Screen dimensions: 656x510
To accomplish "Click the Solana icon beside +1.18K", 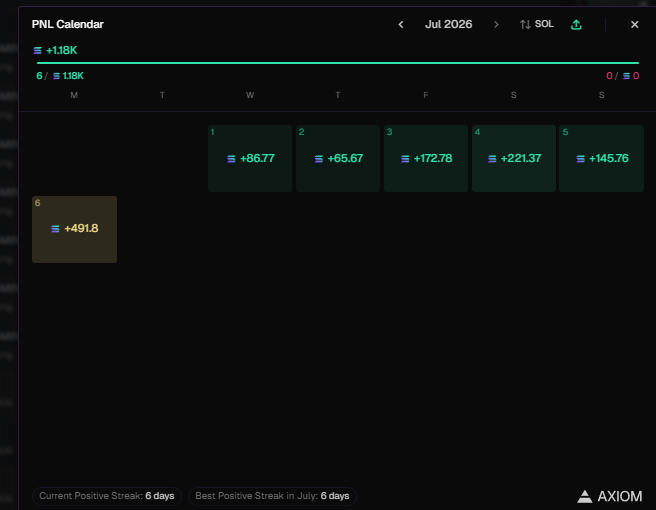I will [x=38, y=51].
